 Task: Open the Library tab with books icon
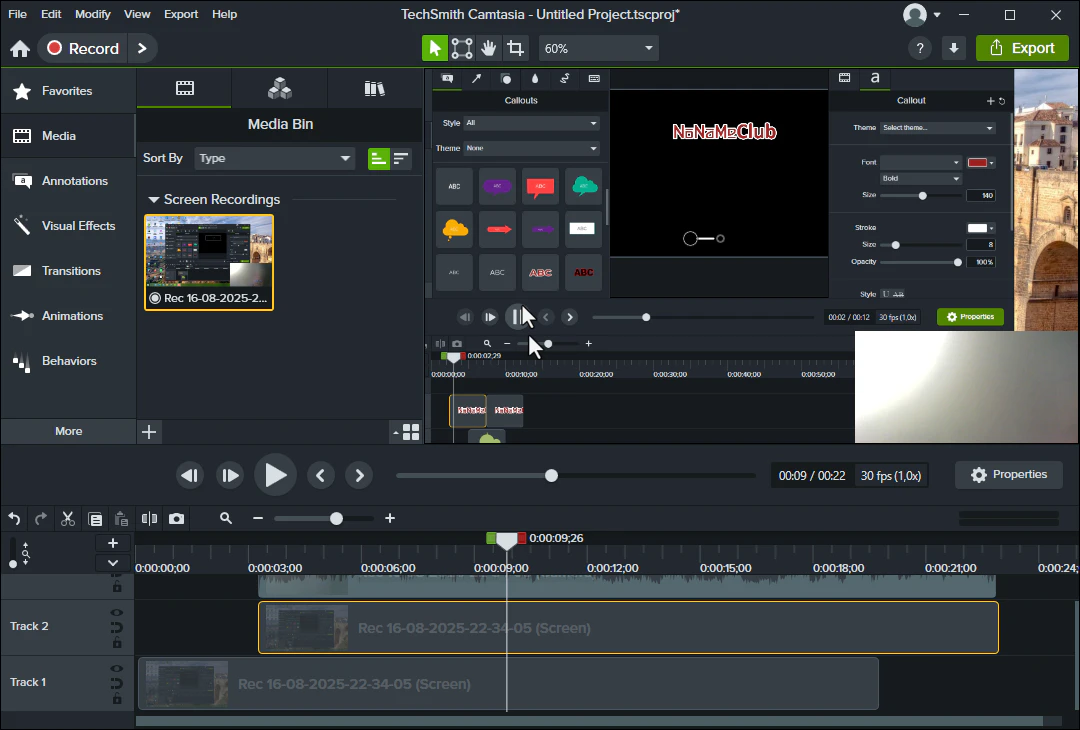375,89
